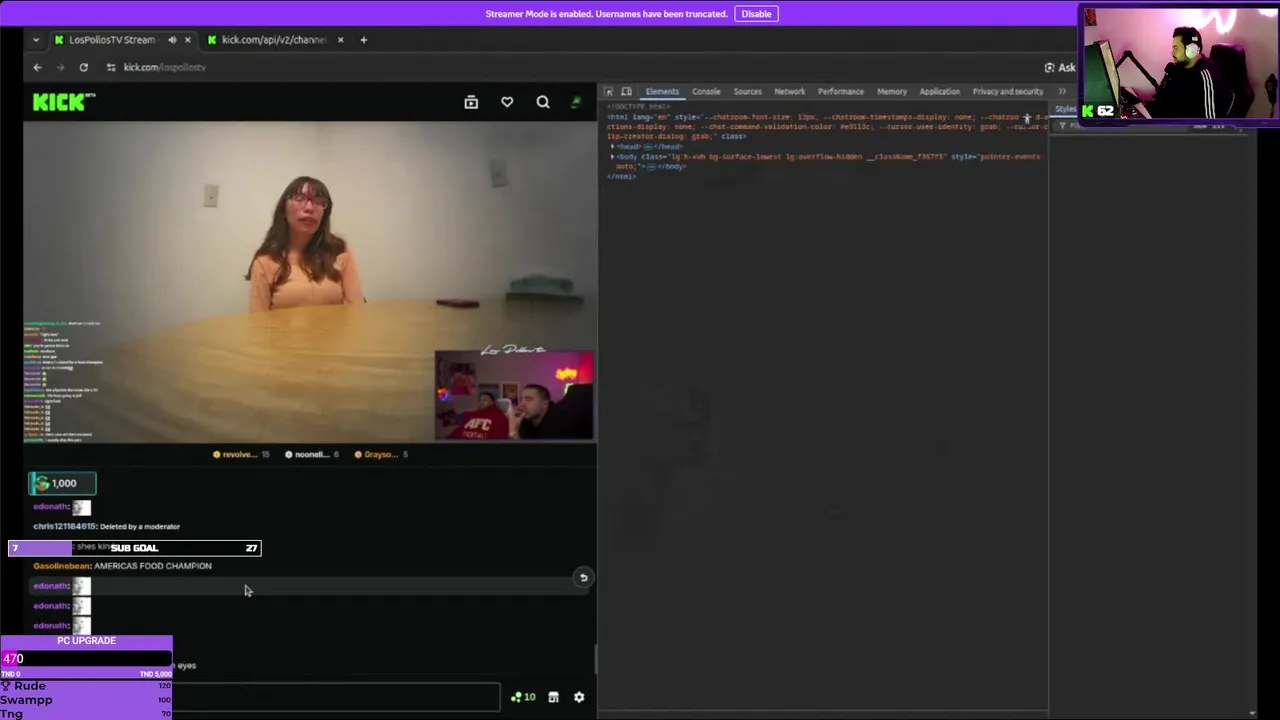Image resolution: width=1280 pixels, height=720 pixels.
Task: Open the DevTools Application panel
Action: 940,91
